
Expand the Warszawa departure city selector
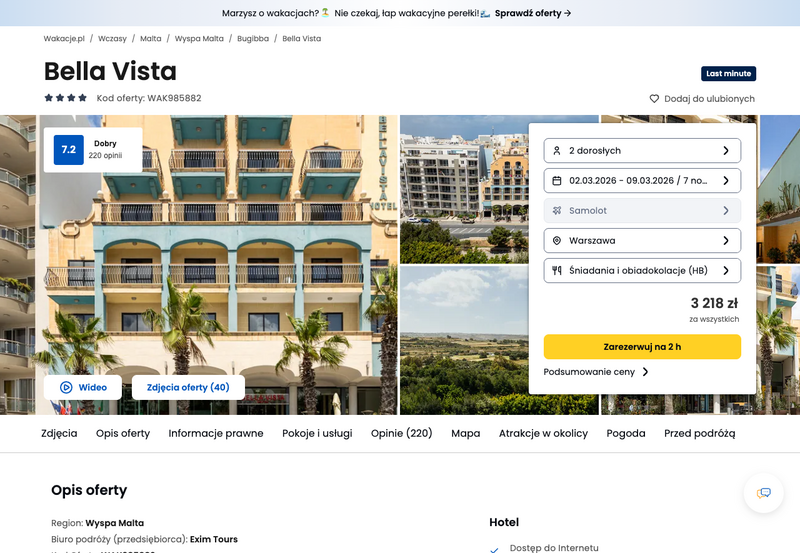click(x=642, y=241)
